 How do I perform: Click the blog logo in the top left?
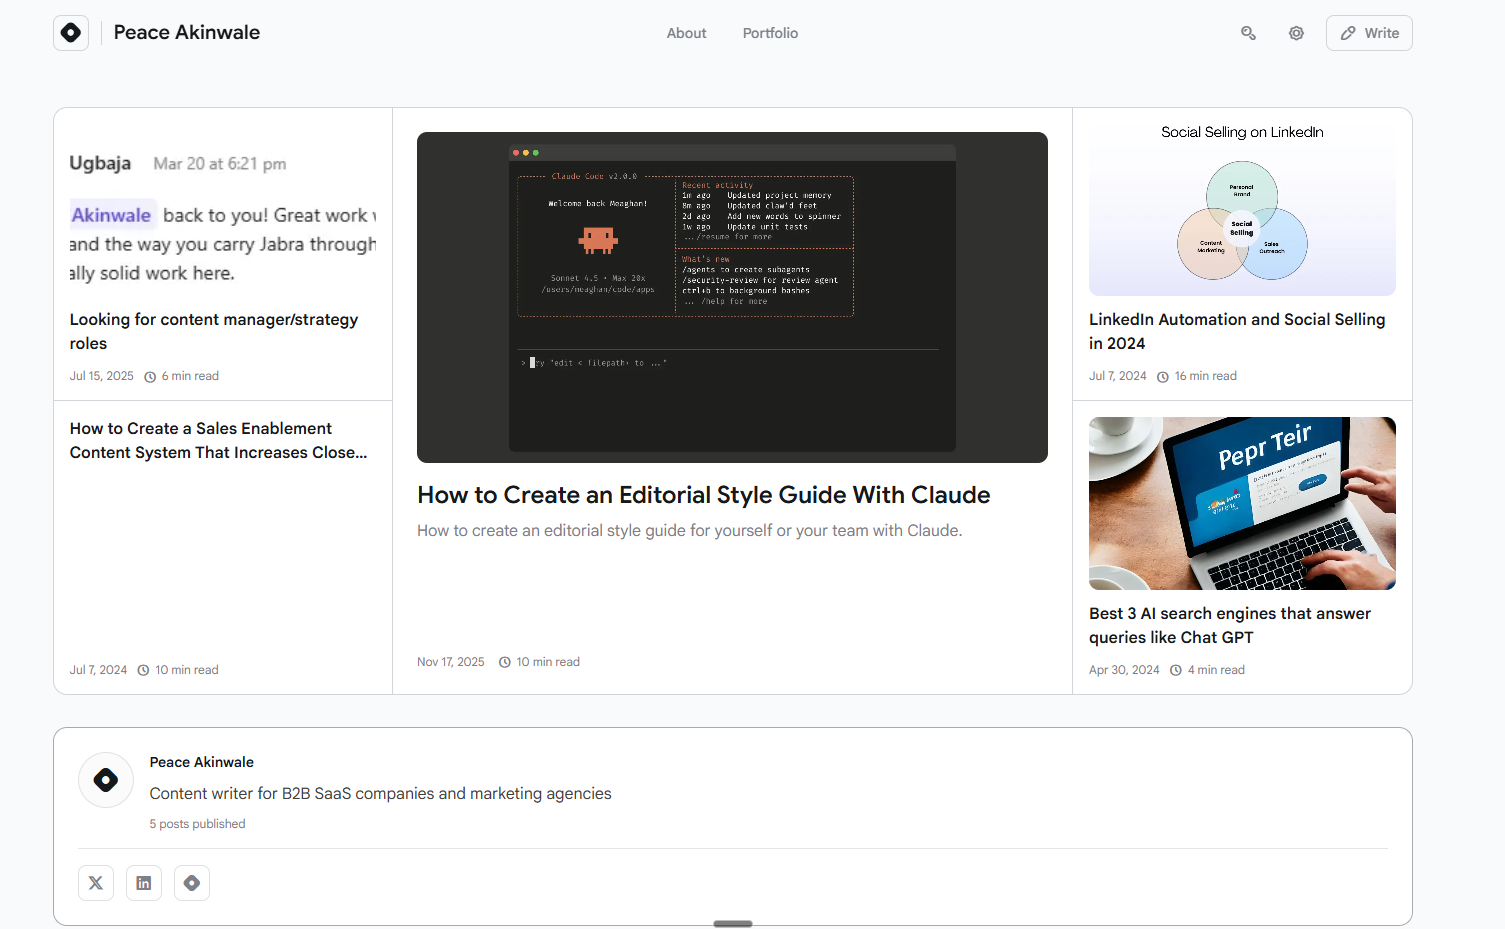coord(70,32)
